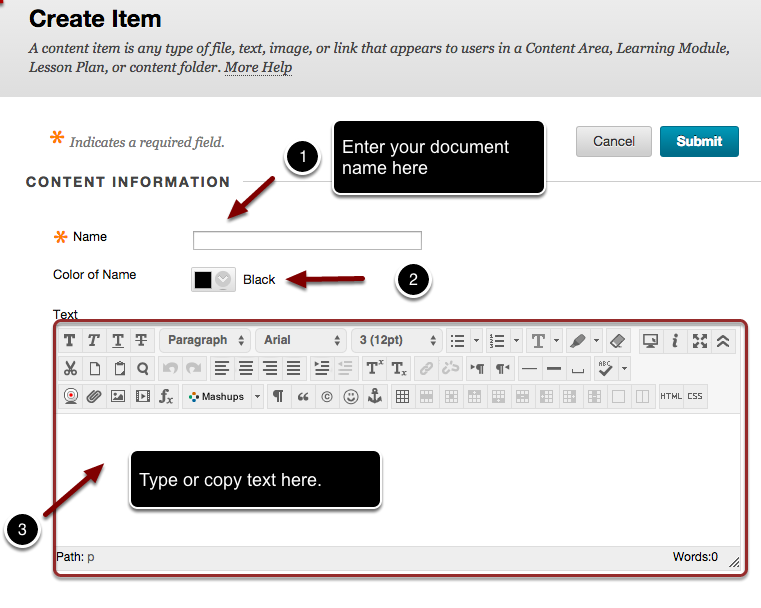This screenshot has width=761, height=608.
Task: Expand the spellcheck language arrow
Action: (624, 369)
